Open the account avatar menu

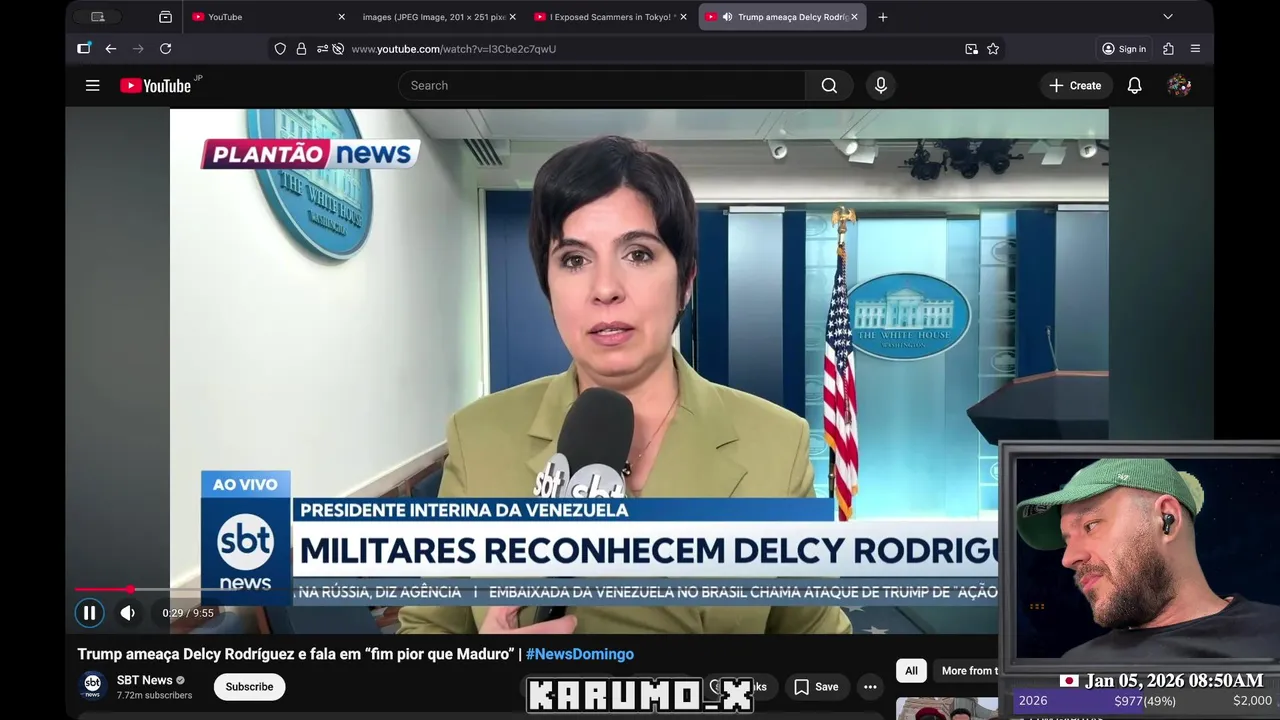click(1179, 86)
